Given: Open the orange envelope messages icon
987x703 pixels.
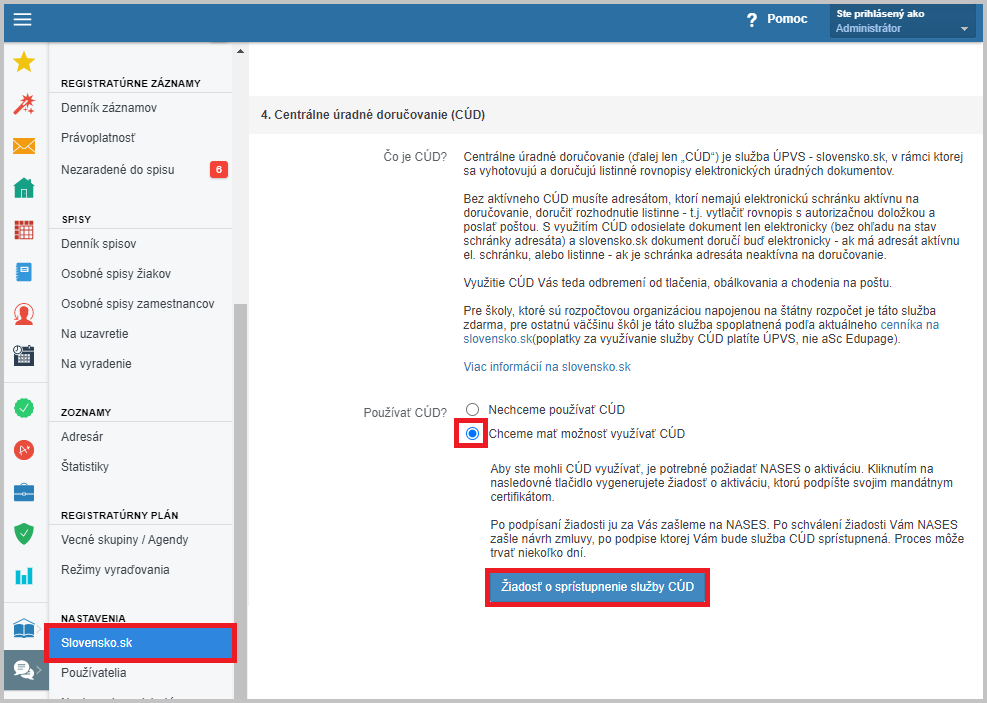Looking at the screenshot, I should click(24, 146).
